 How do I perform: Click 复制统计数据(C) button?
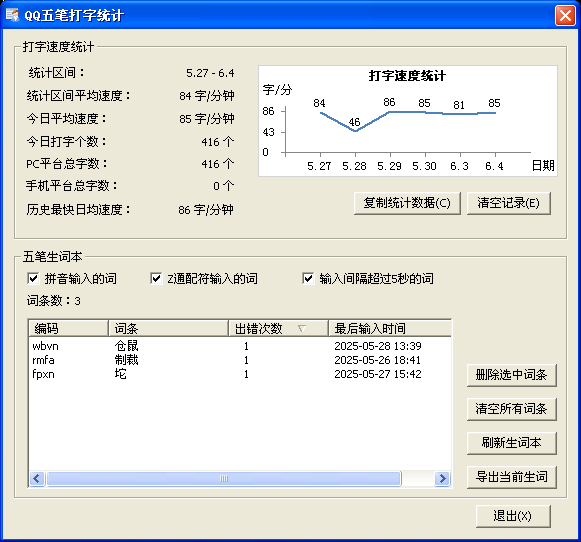[407, 203]
